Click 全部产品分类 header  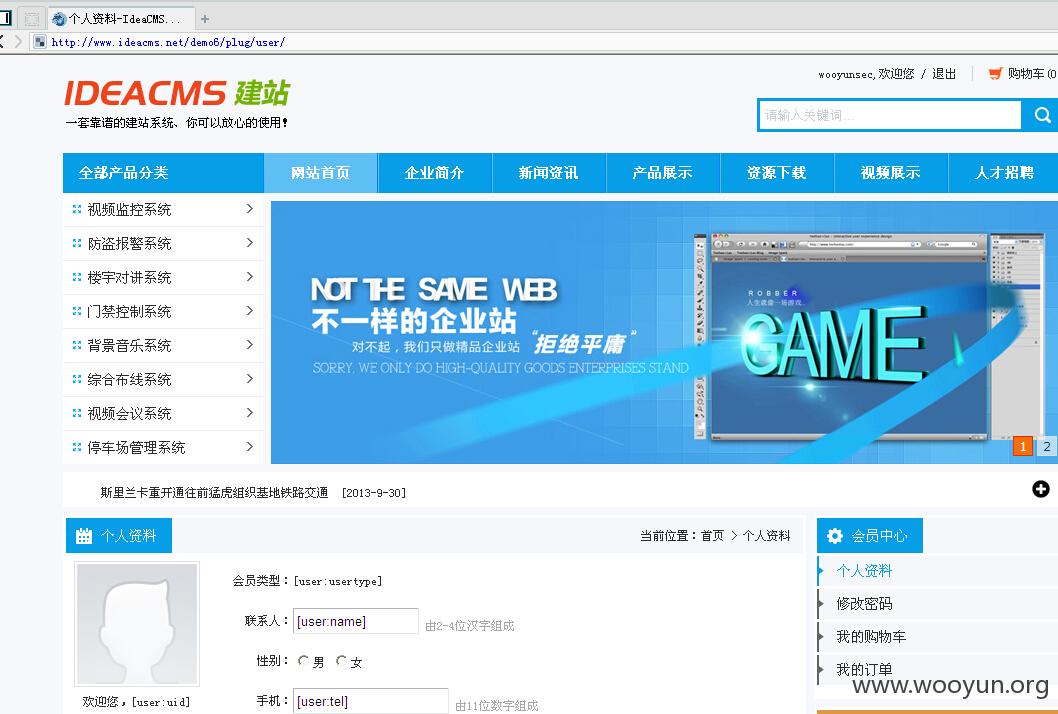pos(163,173)
